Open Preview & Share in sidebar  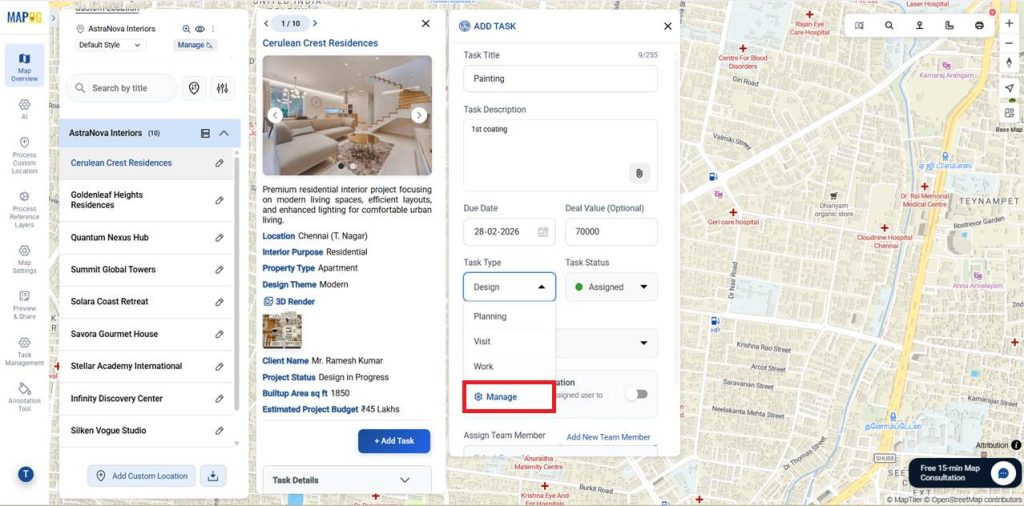pyautogui.click(x=24, y=305)
